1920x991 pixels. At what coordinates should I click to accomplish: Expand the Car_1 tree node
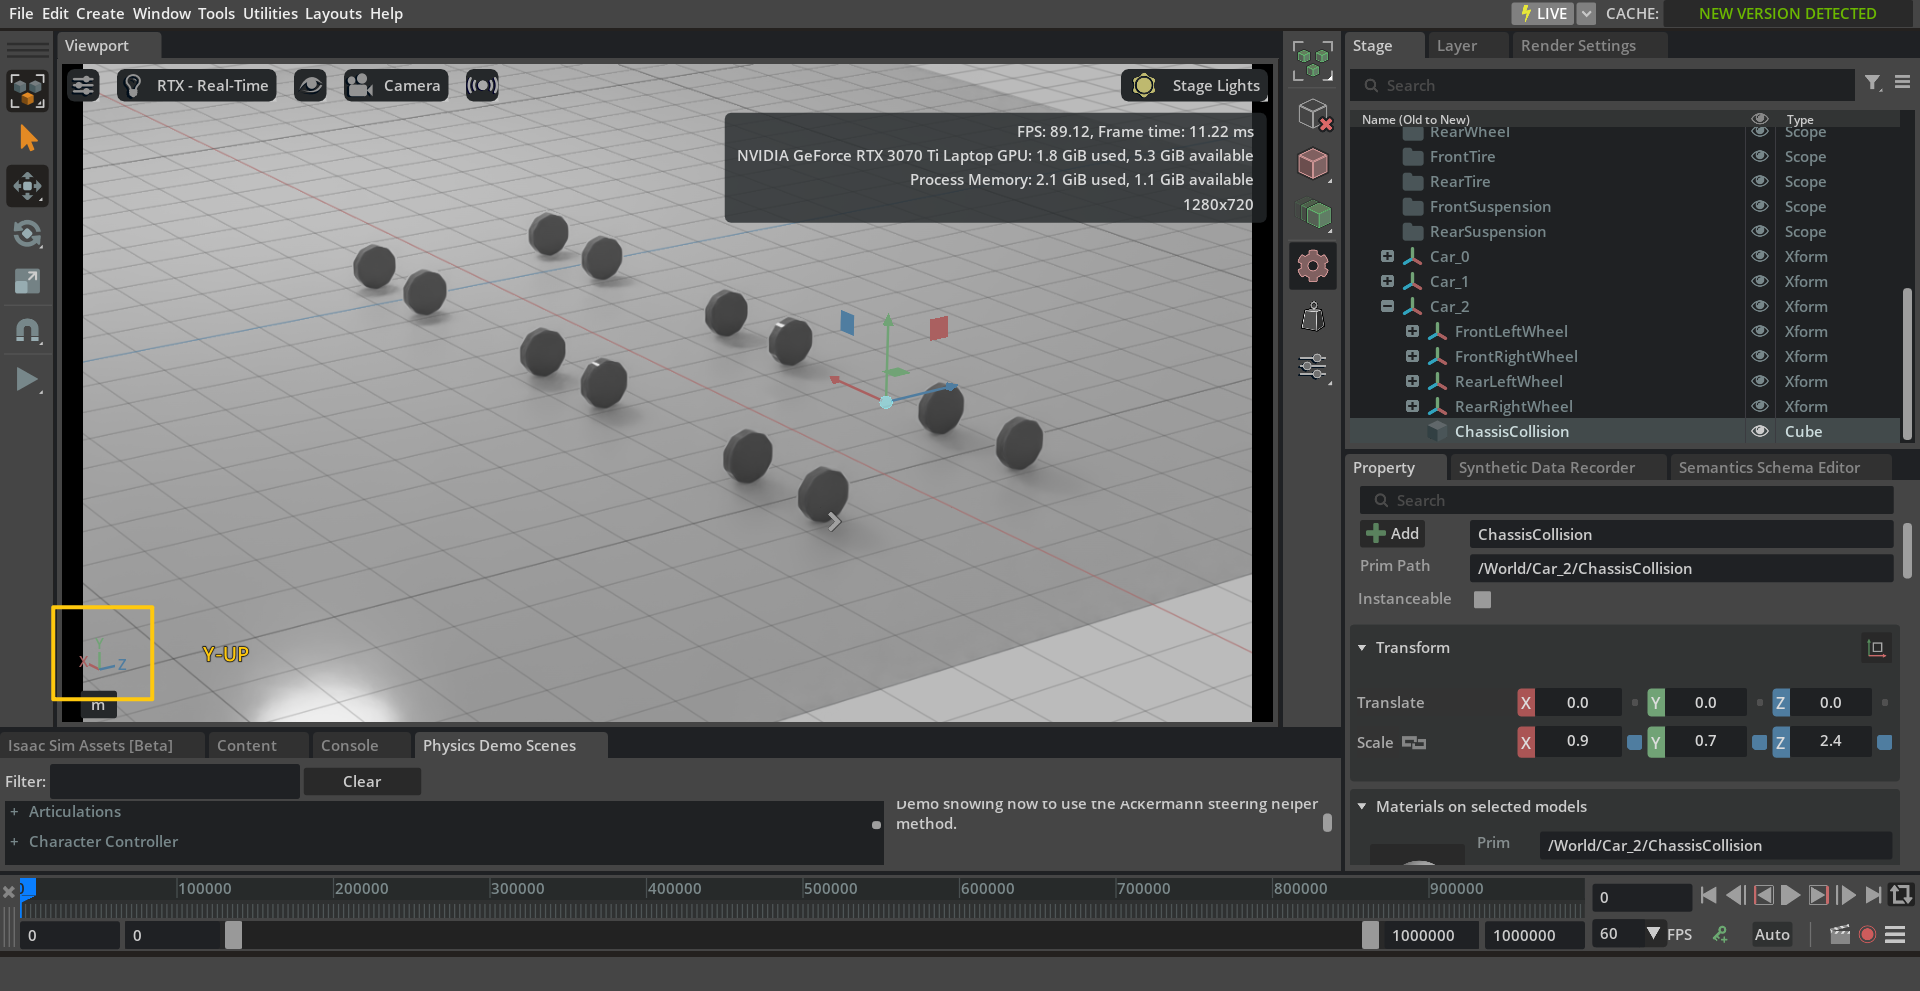1387,281
